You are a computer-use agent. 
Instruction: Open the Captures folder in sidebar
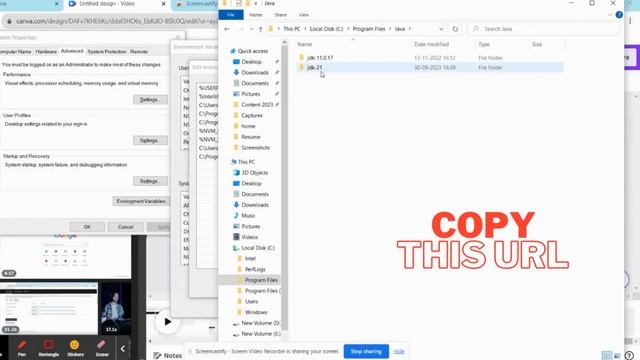click(251, 116)
